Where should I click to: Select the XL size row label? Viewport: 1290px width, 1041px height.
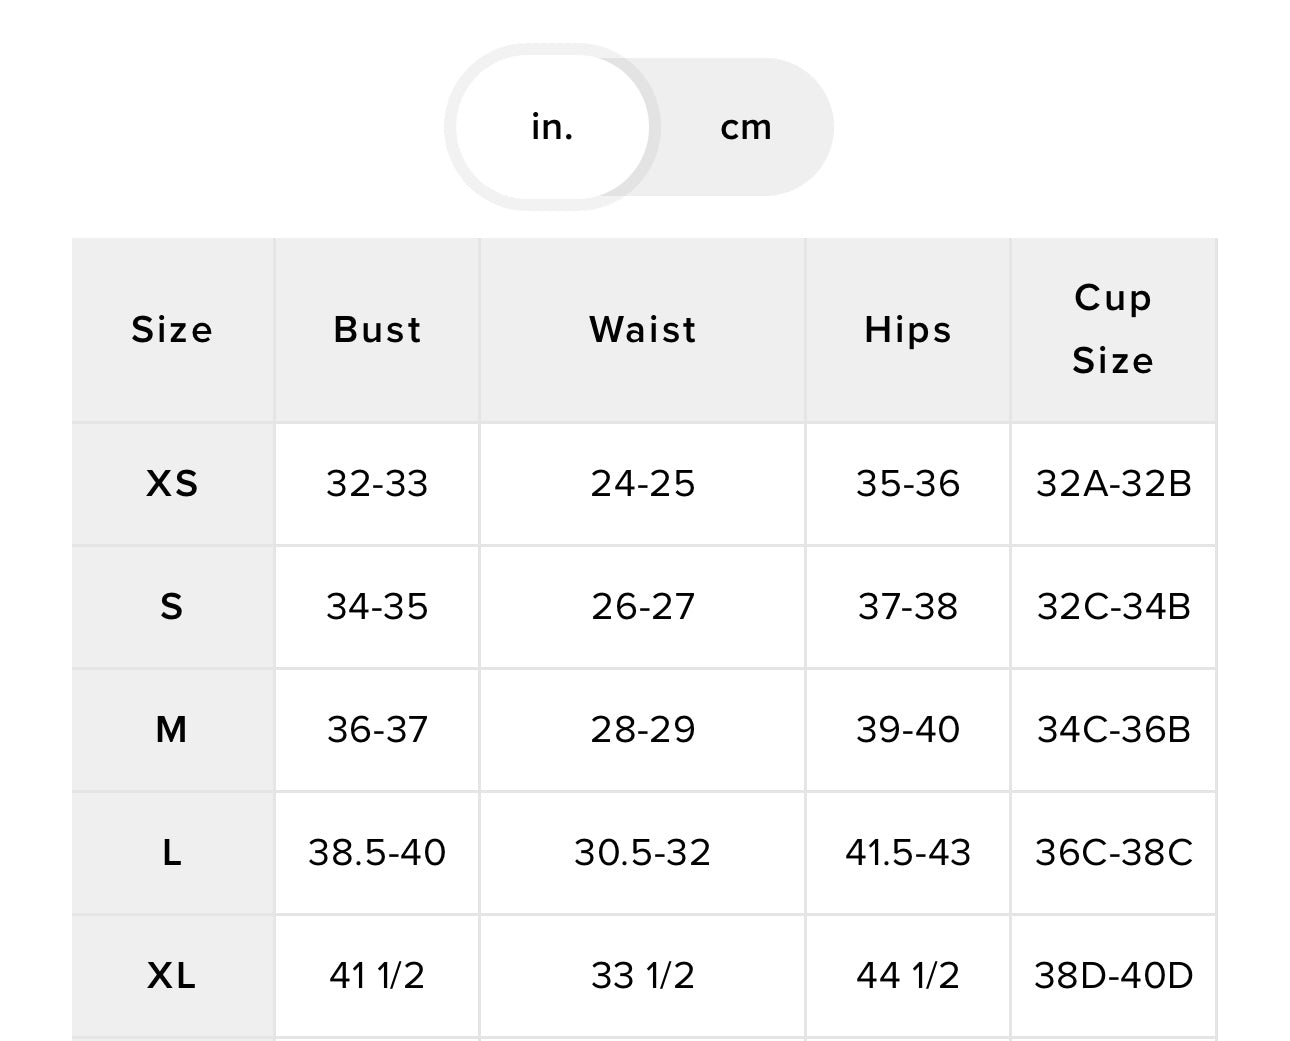[172, 975]
